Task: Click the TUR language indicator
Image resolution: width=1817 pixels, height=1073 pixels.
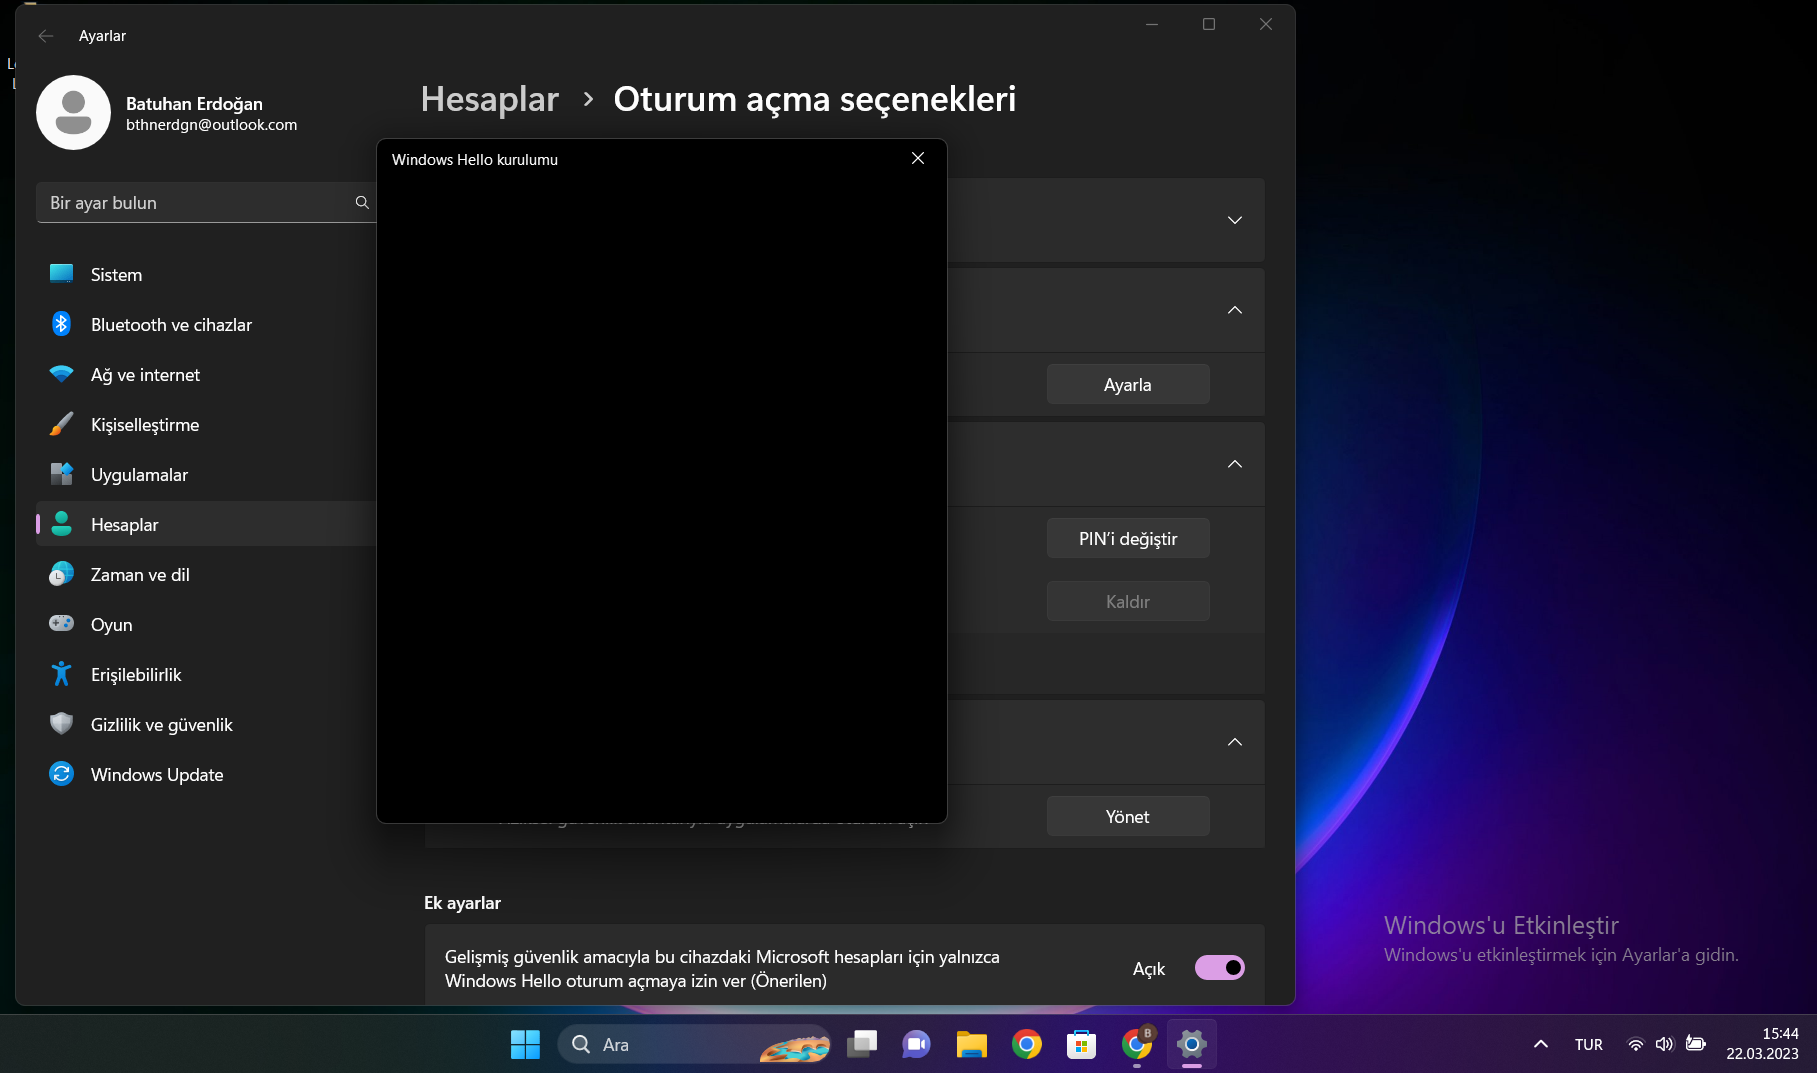Action: tap(1589, 1044)
